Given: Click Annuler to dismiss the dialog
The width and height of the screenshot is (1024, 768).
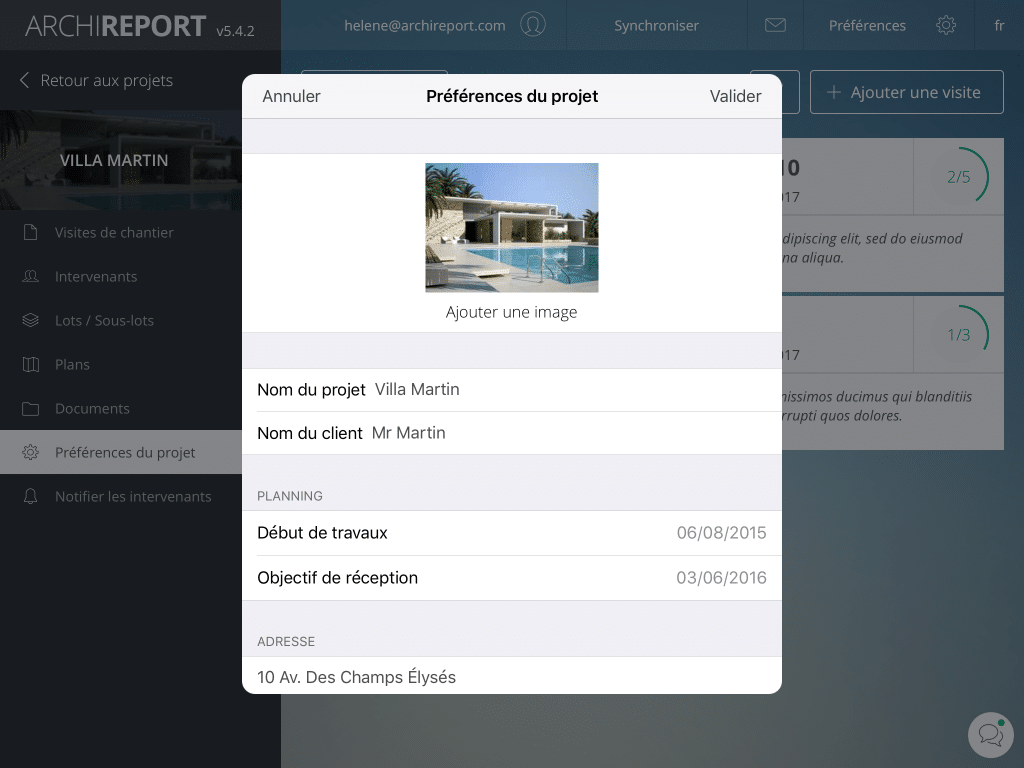Looking at the screenshot, I should (x=291, y=96).
